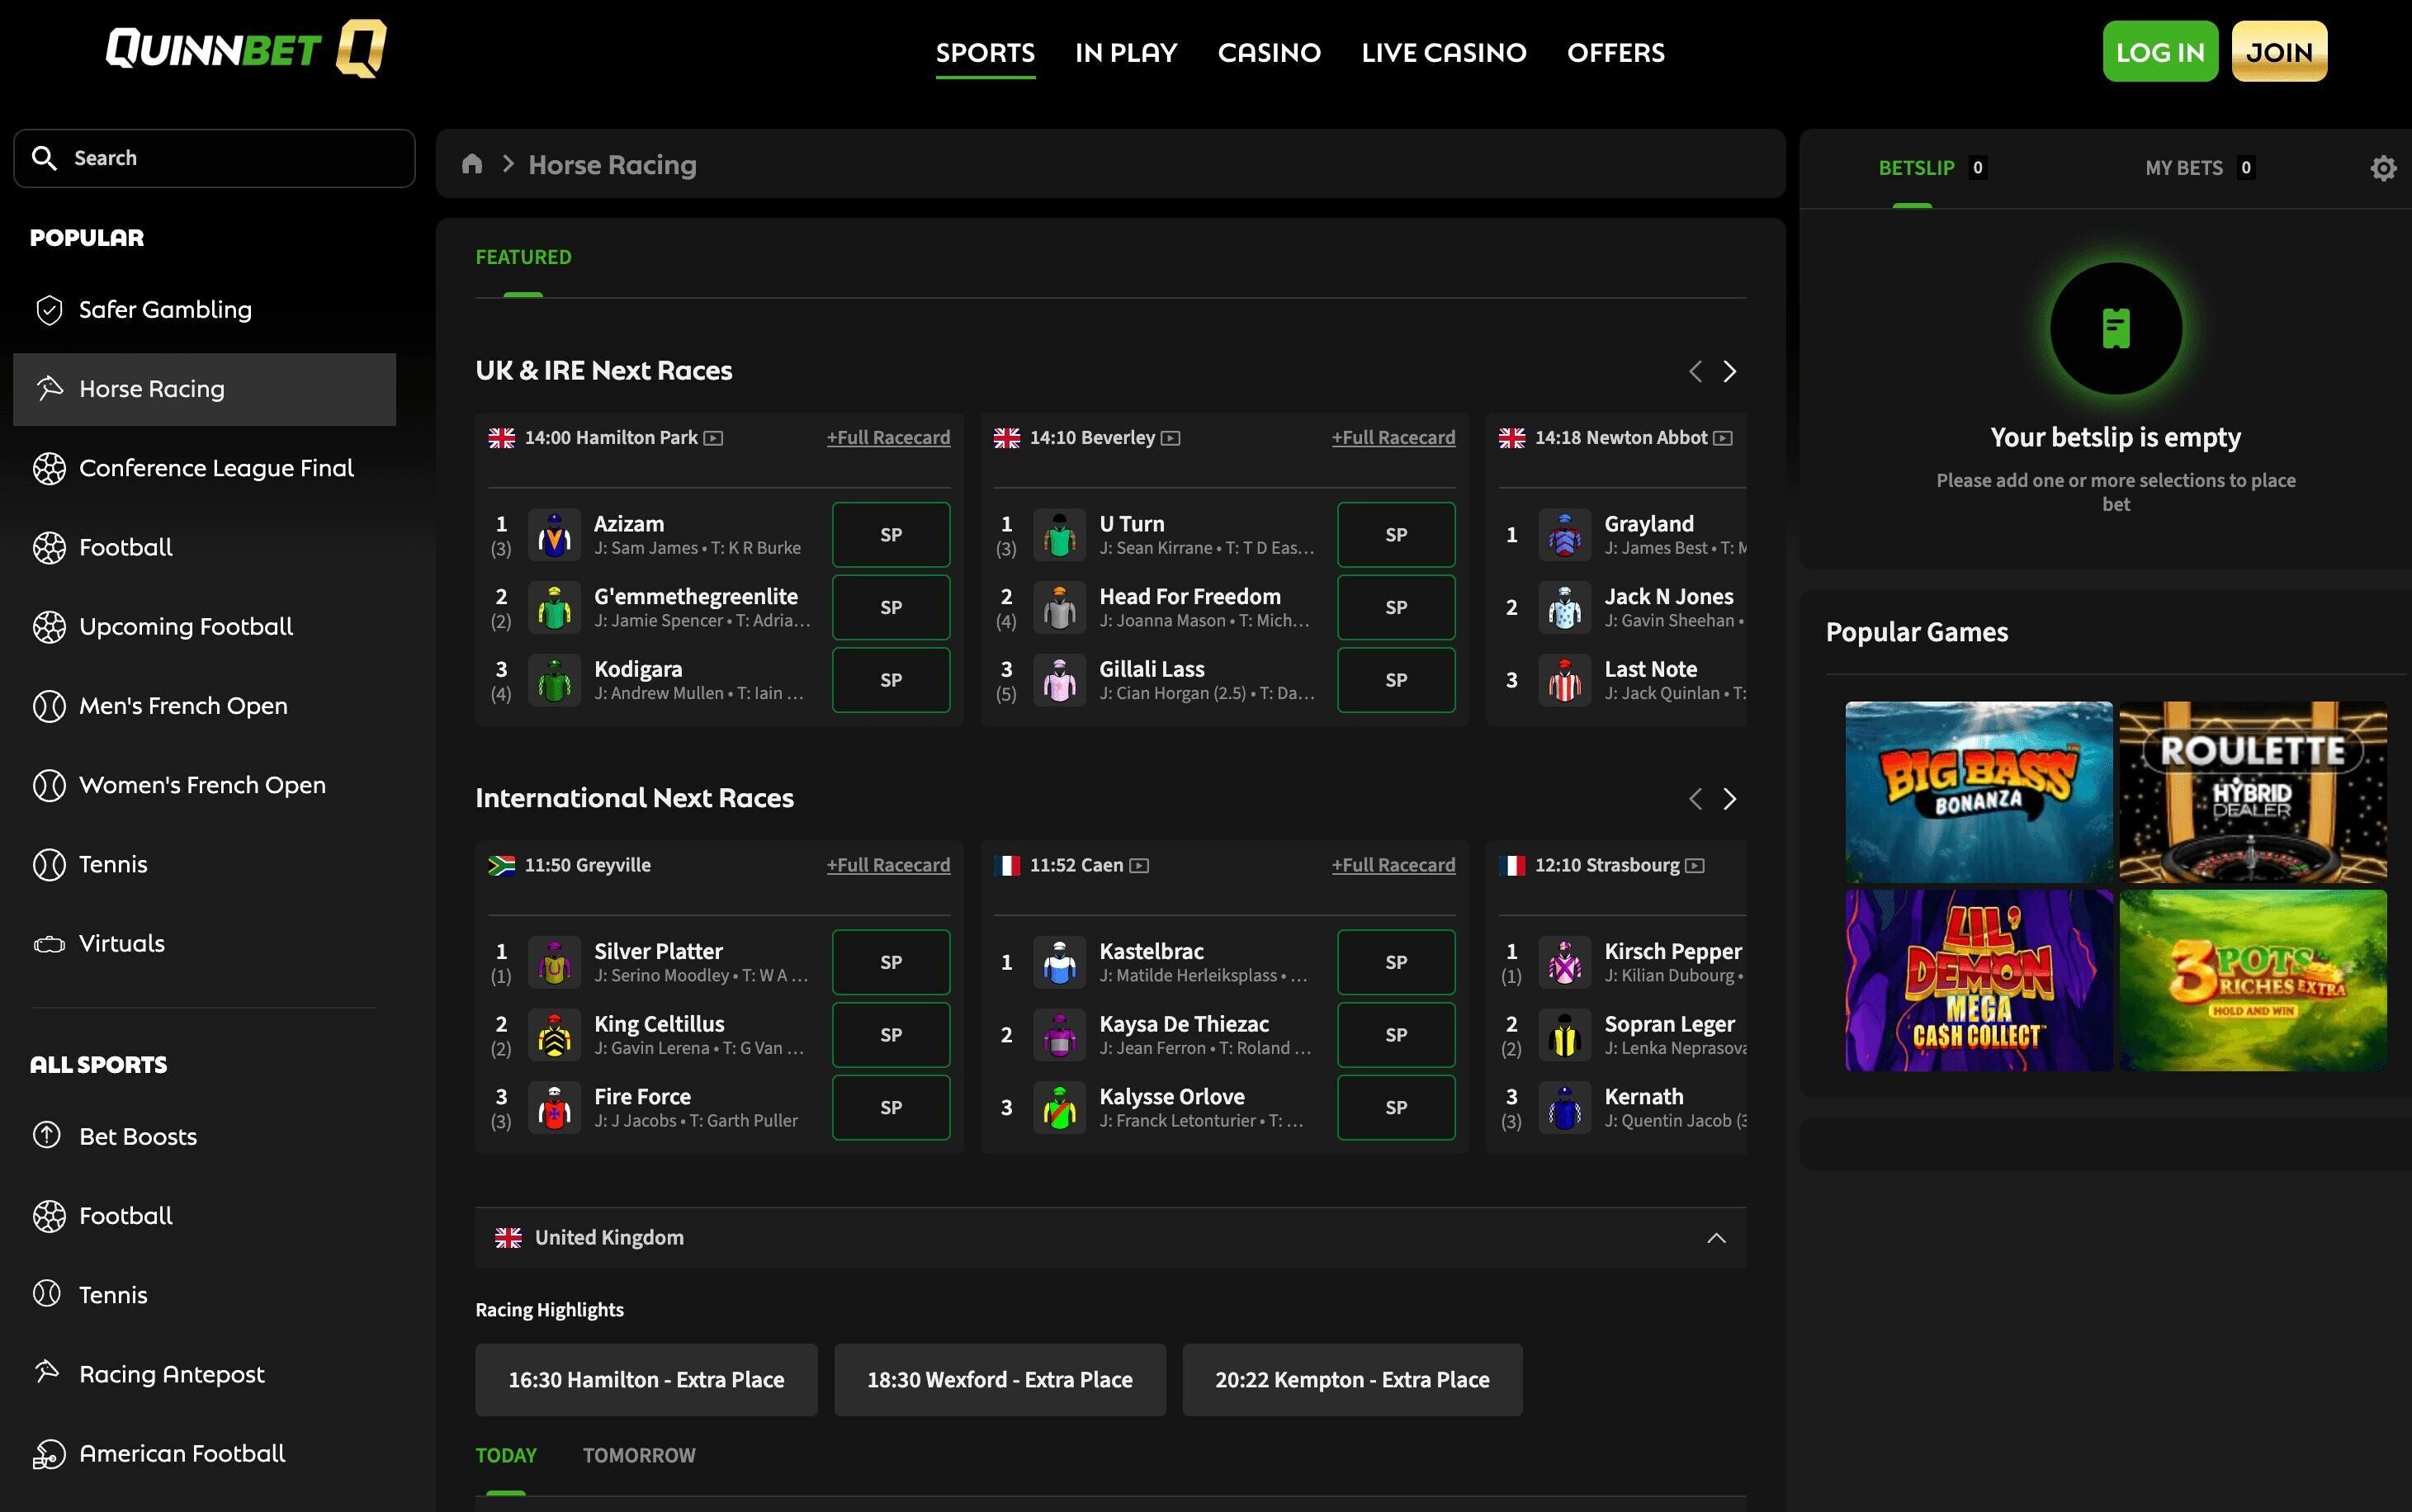
Task: Click the search magnifier icon
Action: [44, 158]
